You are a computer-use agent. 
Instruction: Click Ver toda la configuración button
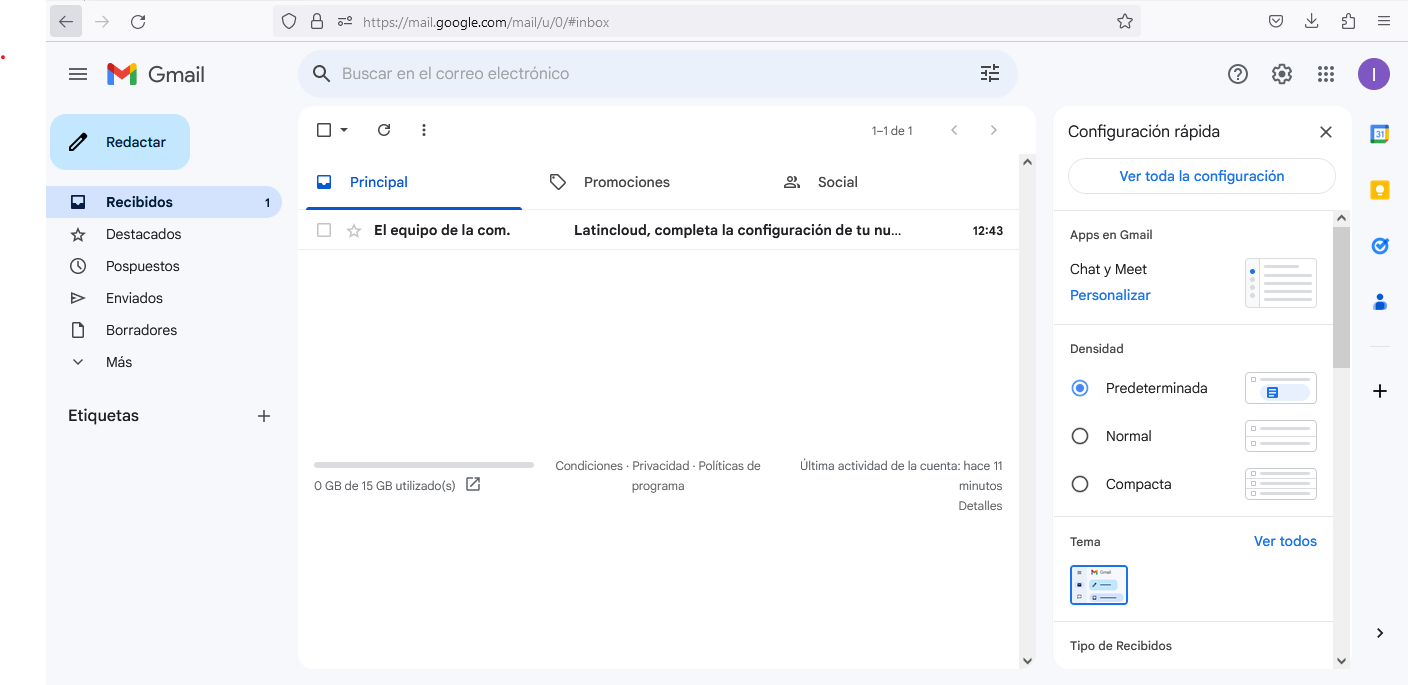click(x=1201, y=176)
